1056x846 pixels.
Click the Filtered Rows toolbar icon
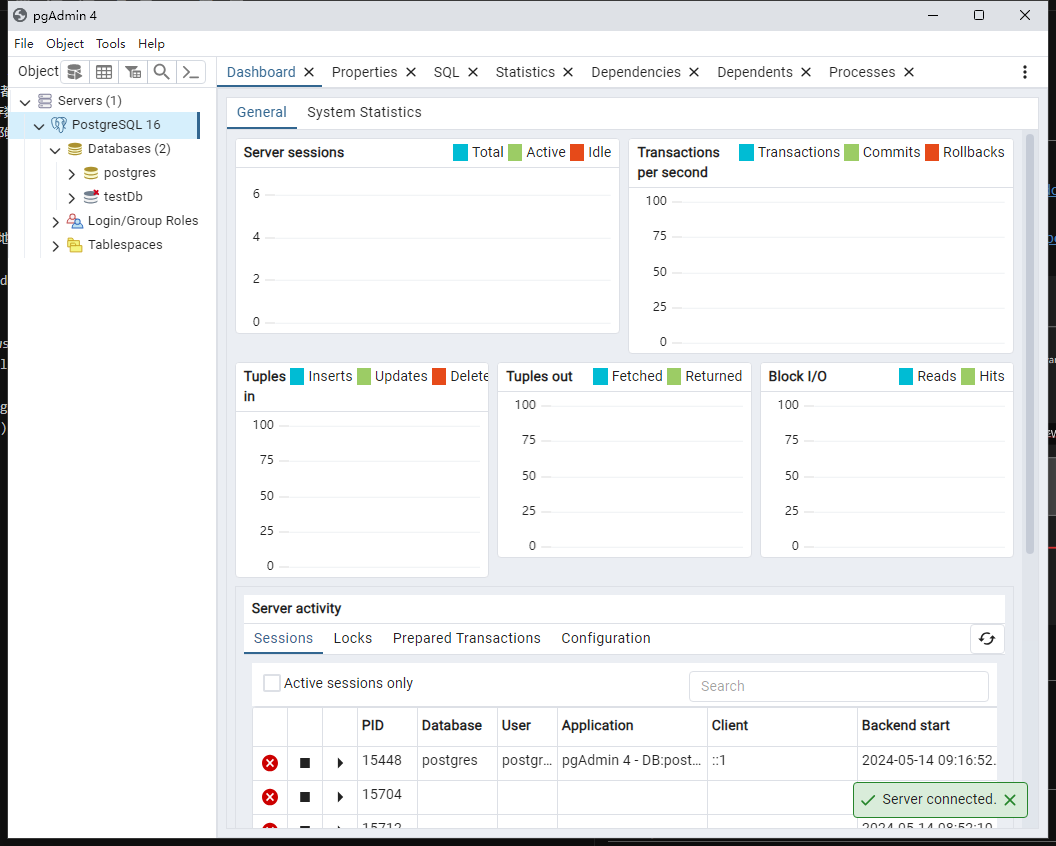click(133, 71)
